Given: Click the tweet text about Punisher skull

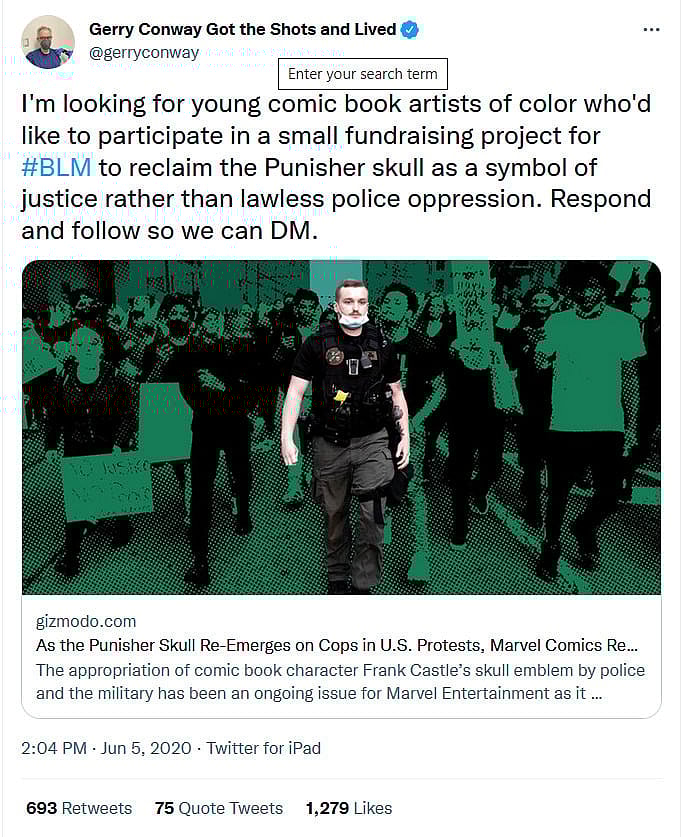Looking at the screenshot, I should (x=336, y=167).
